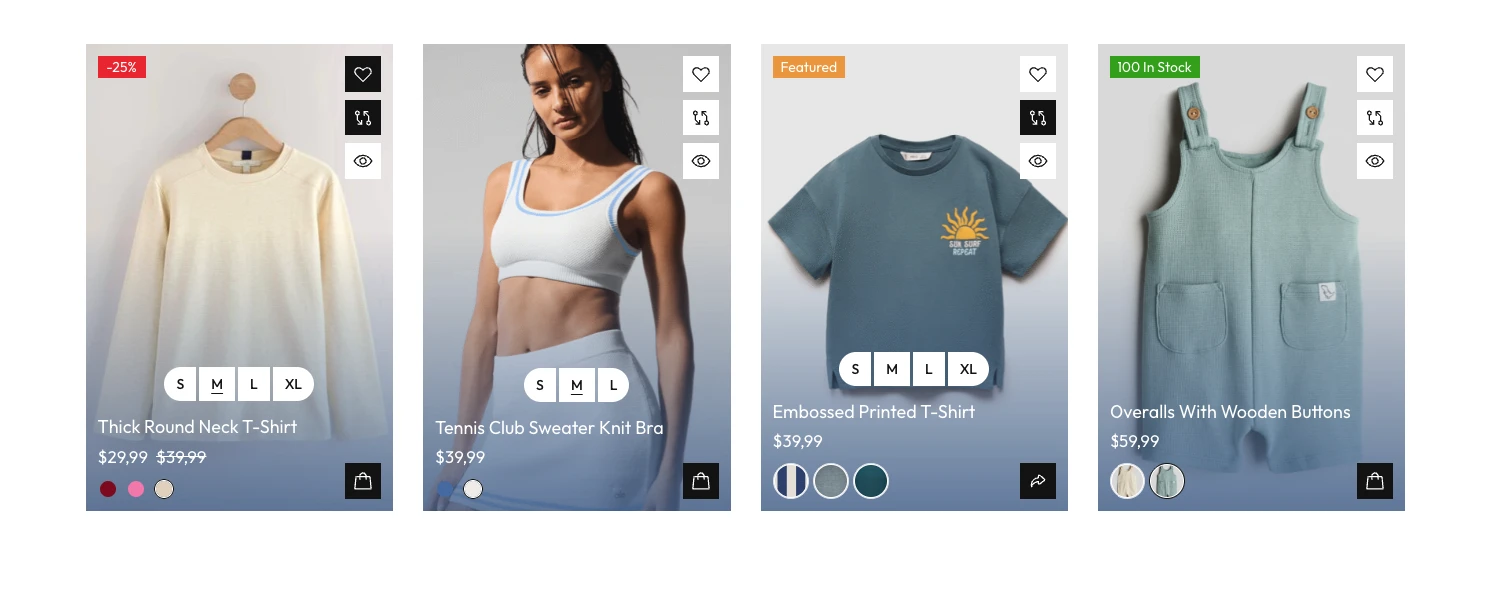Add Overalls With Wooden Buttons to cart
Viewport: 1509px width, 595px height.
coord(1375,481)
